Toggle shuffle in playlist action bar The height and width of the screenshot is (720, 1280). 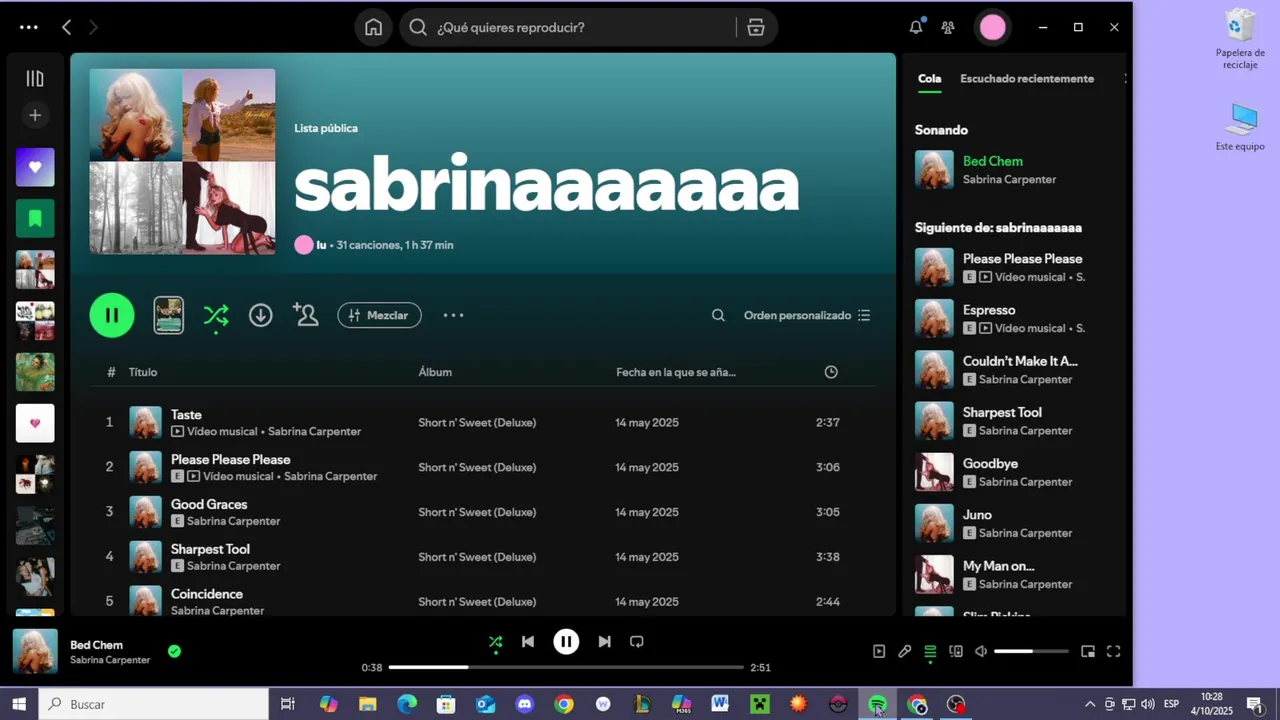(x=216, y=316)
